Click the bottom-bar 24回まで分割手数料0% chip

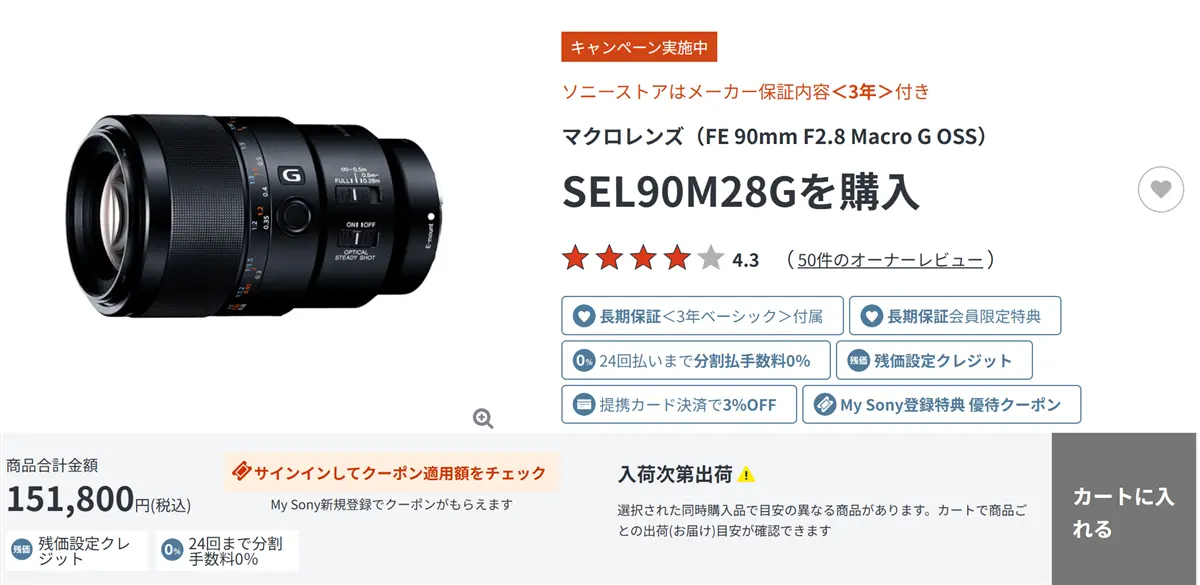click(x=227, y=550)
